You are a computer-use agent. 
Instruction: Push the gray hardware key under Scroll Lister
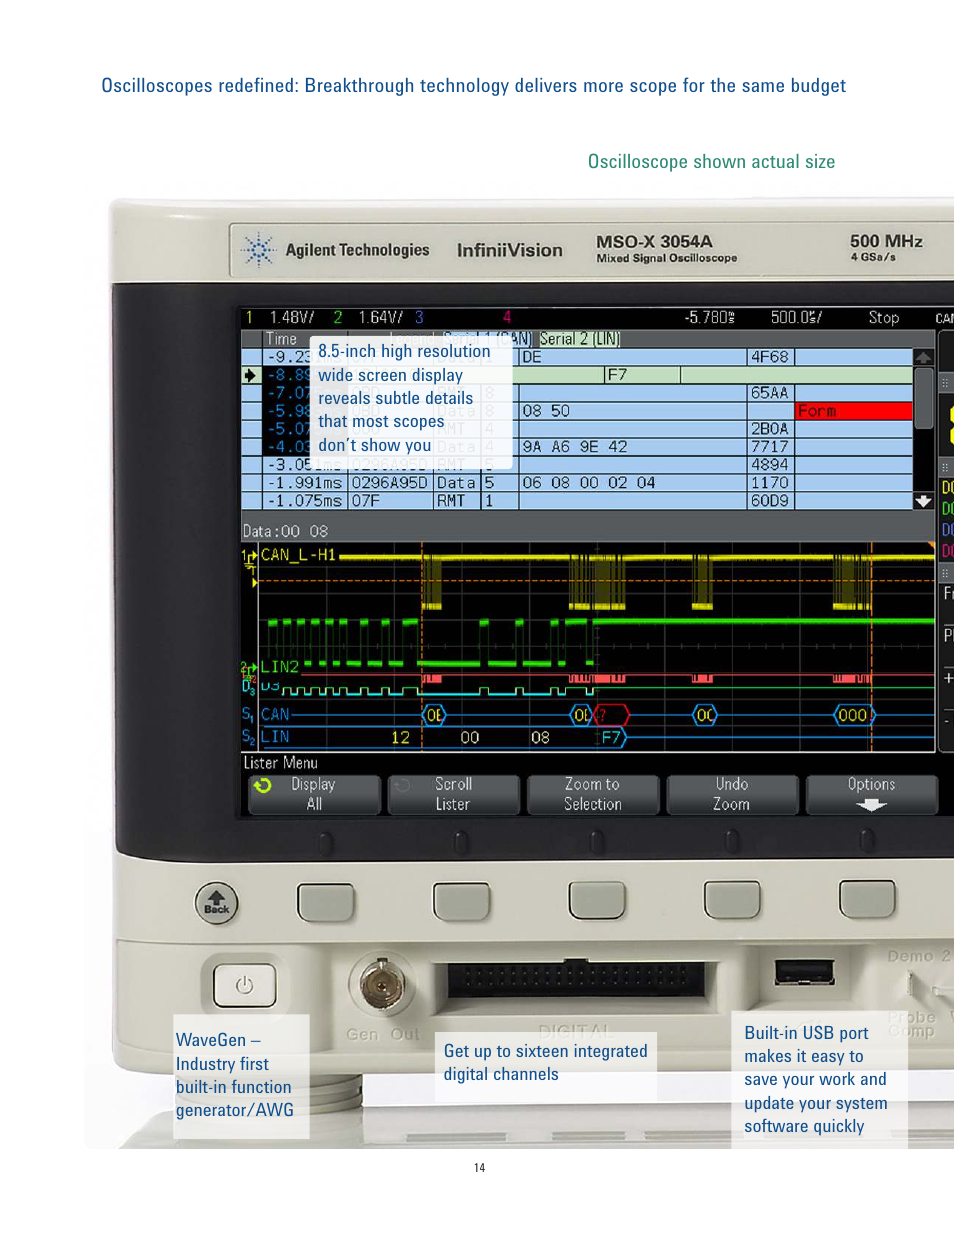(x=461, y=901)
